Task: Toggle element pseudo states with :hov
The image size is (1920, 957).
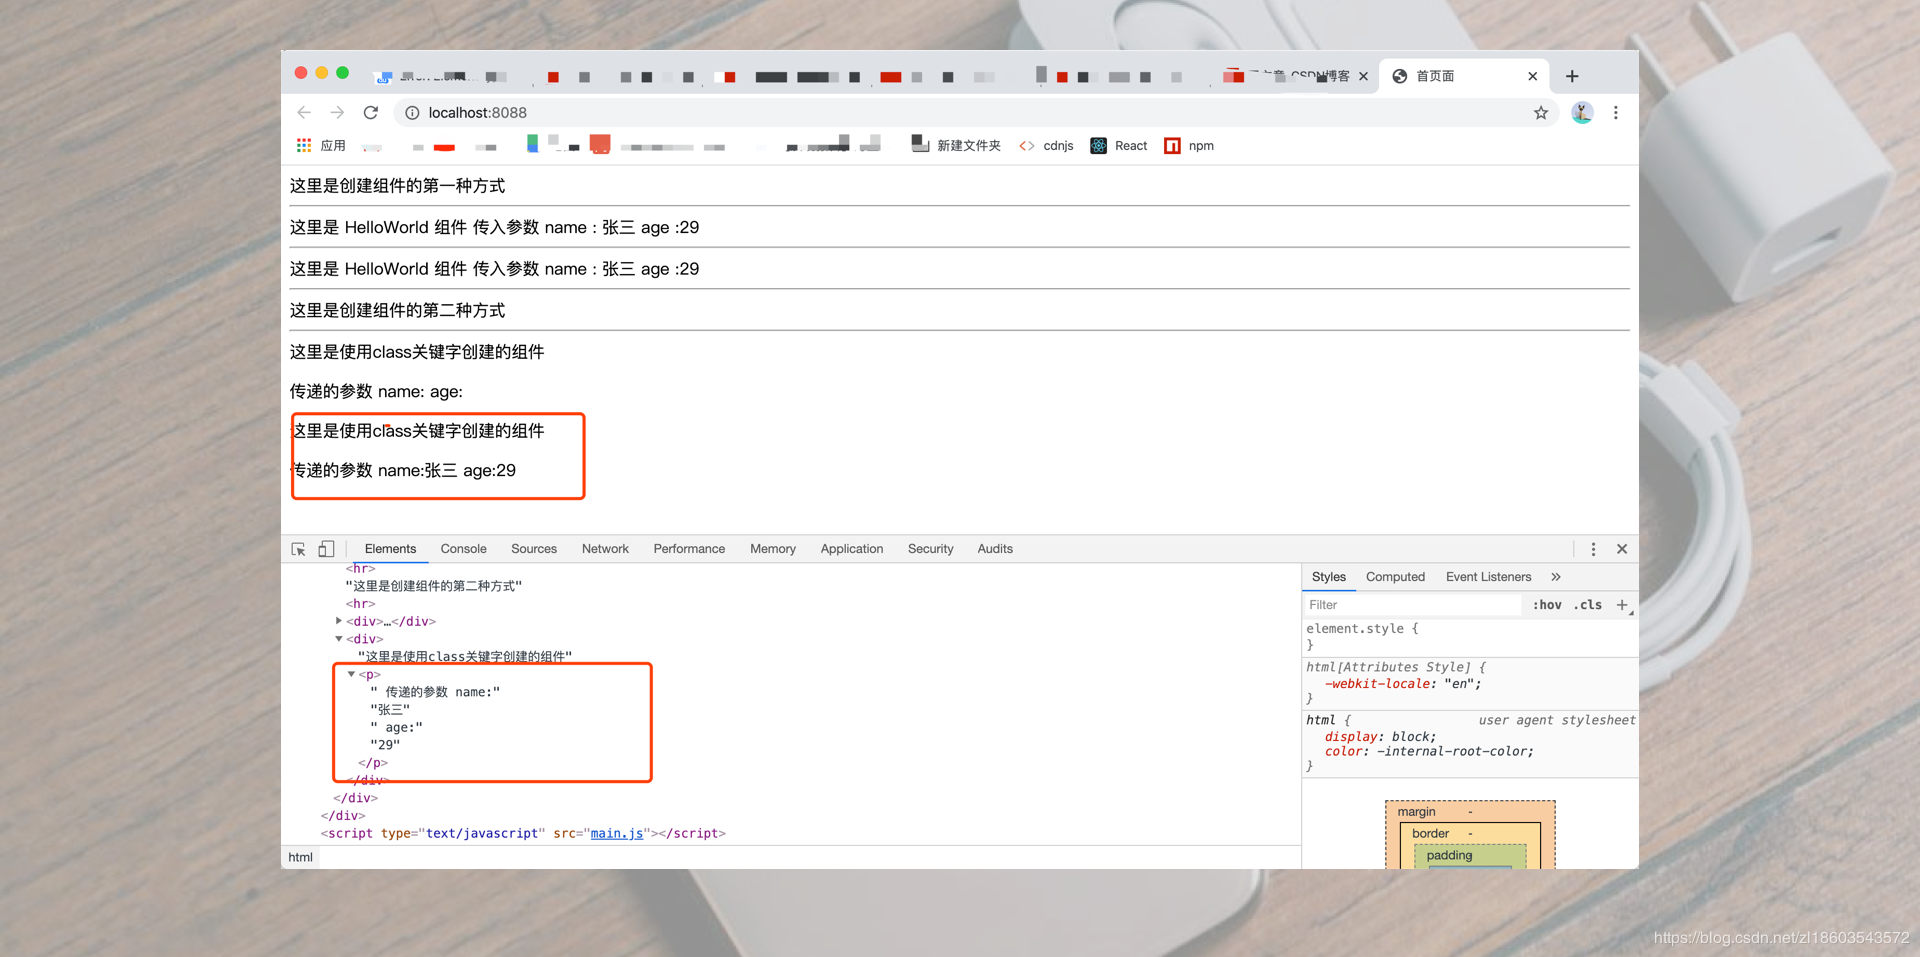Action: [1547, 604]
